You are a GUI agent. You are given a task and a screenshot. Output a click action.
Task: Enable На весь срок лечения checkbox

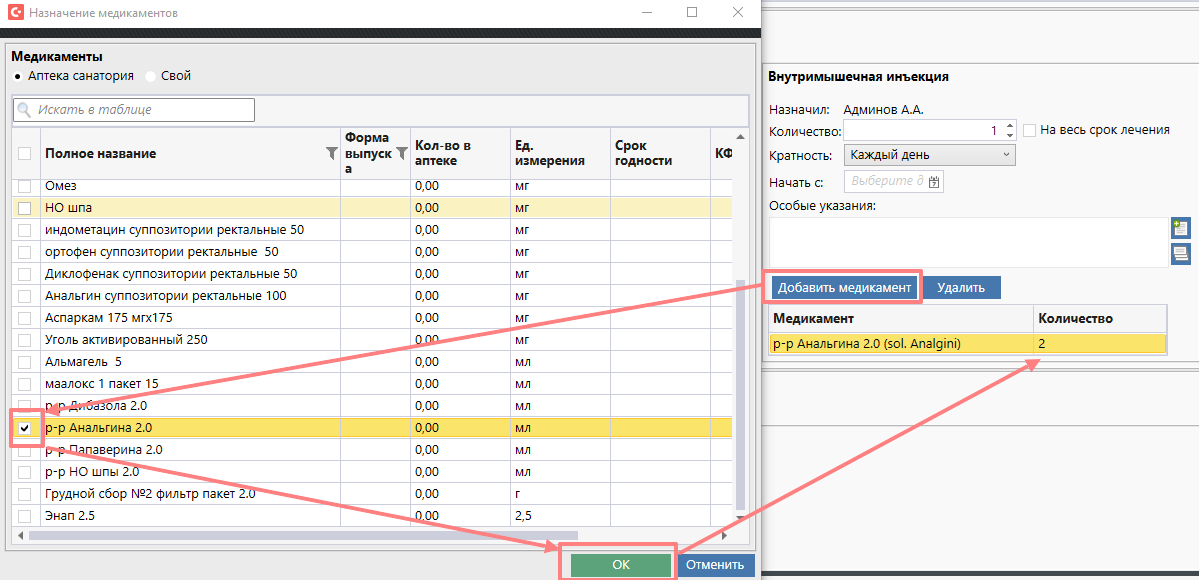1029,130
